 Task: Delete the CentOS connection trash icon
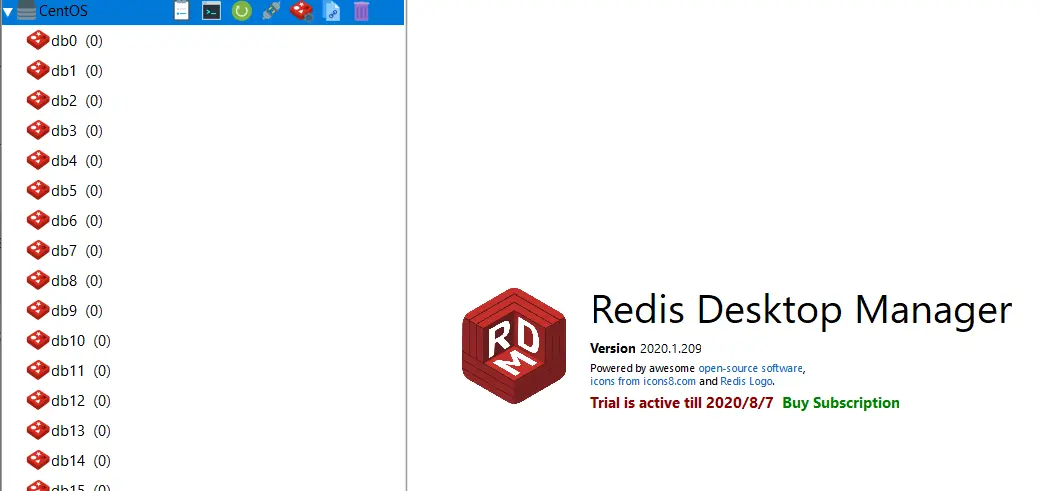[361, 11]
